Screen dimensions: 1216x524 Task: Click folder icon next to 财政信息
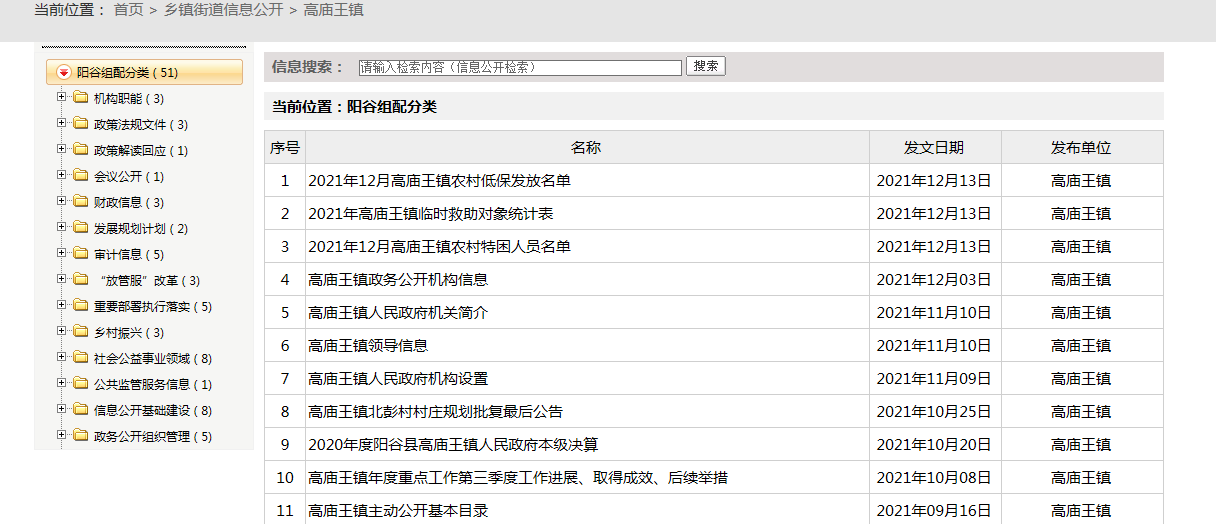80,202
